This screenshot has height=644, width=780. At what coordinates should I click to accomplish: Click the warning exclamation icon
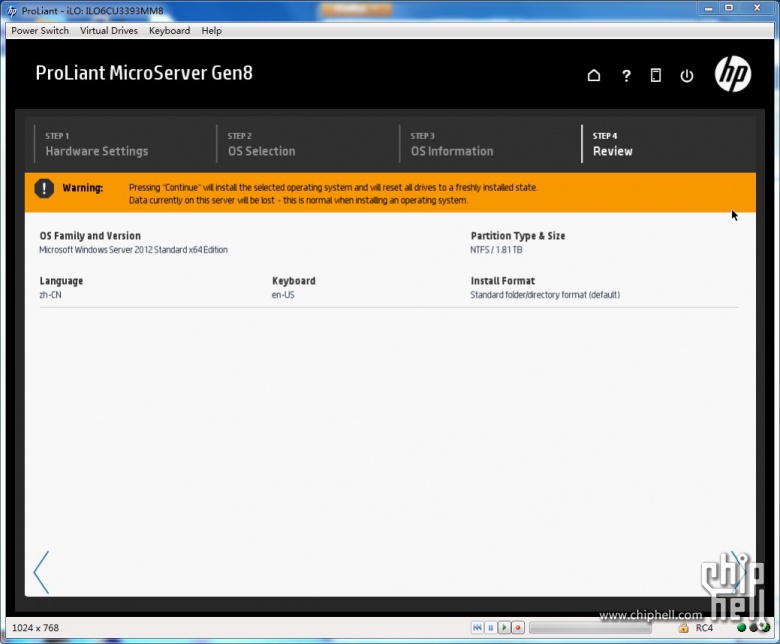click(x=44, y=188)
